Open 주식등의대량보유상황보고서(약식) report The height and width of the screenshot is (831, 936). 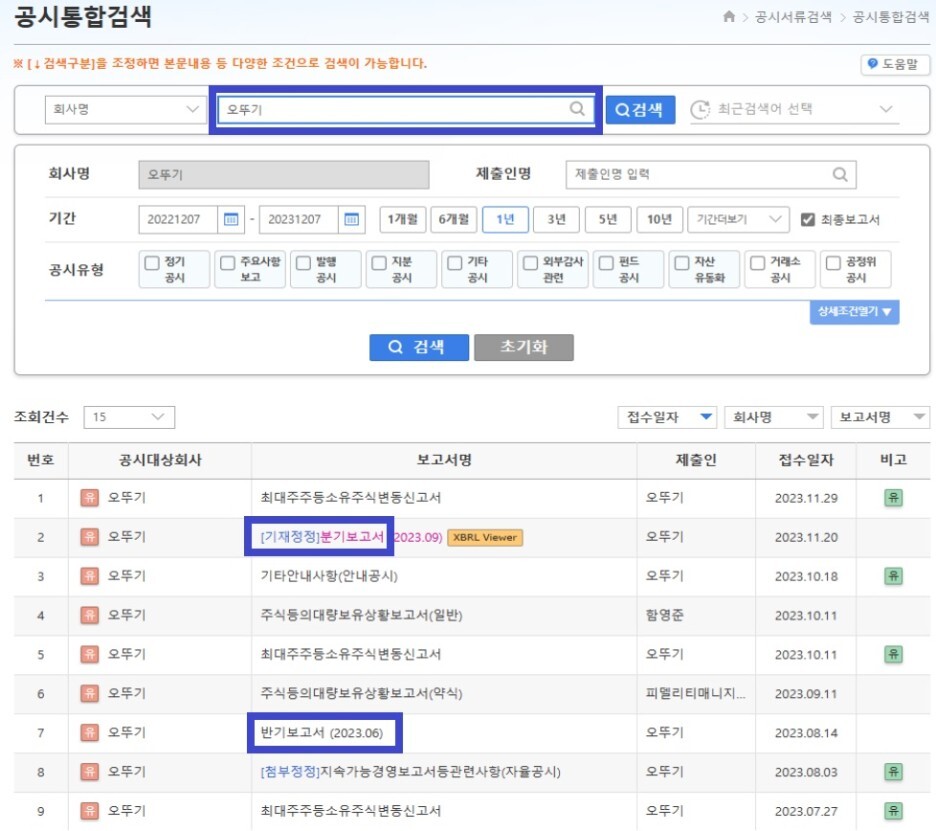coord(361,694)
